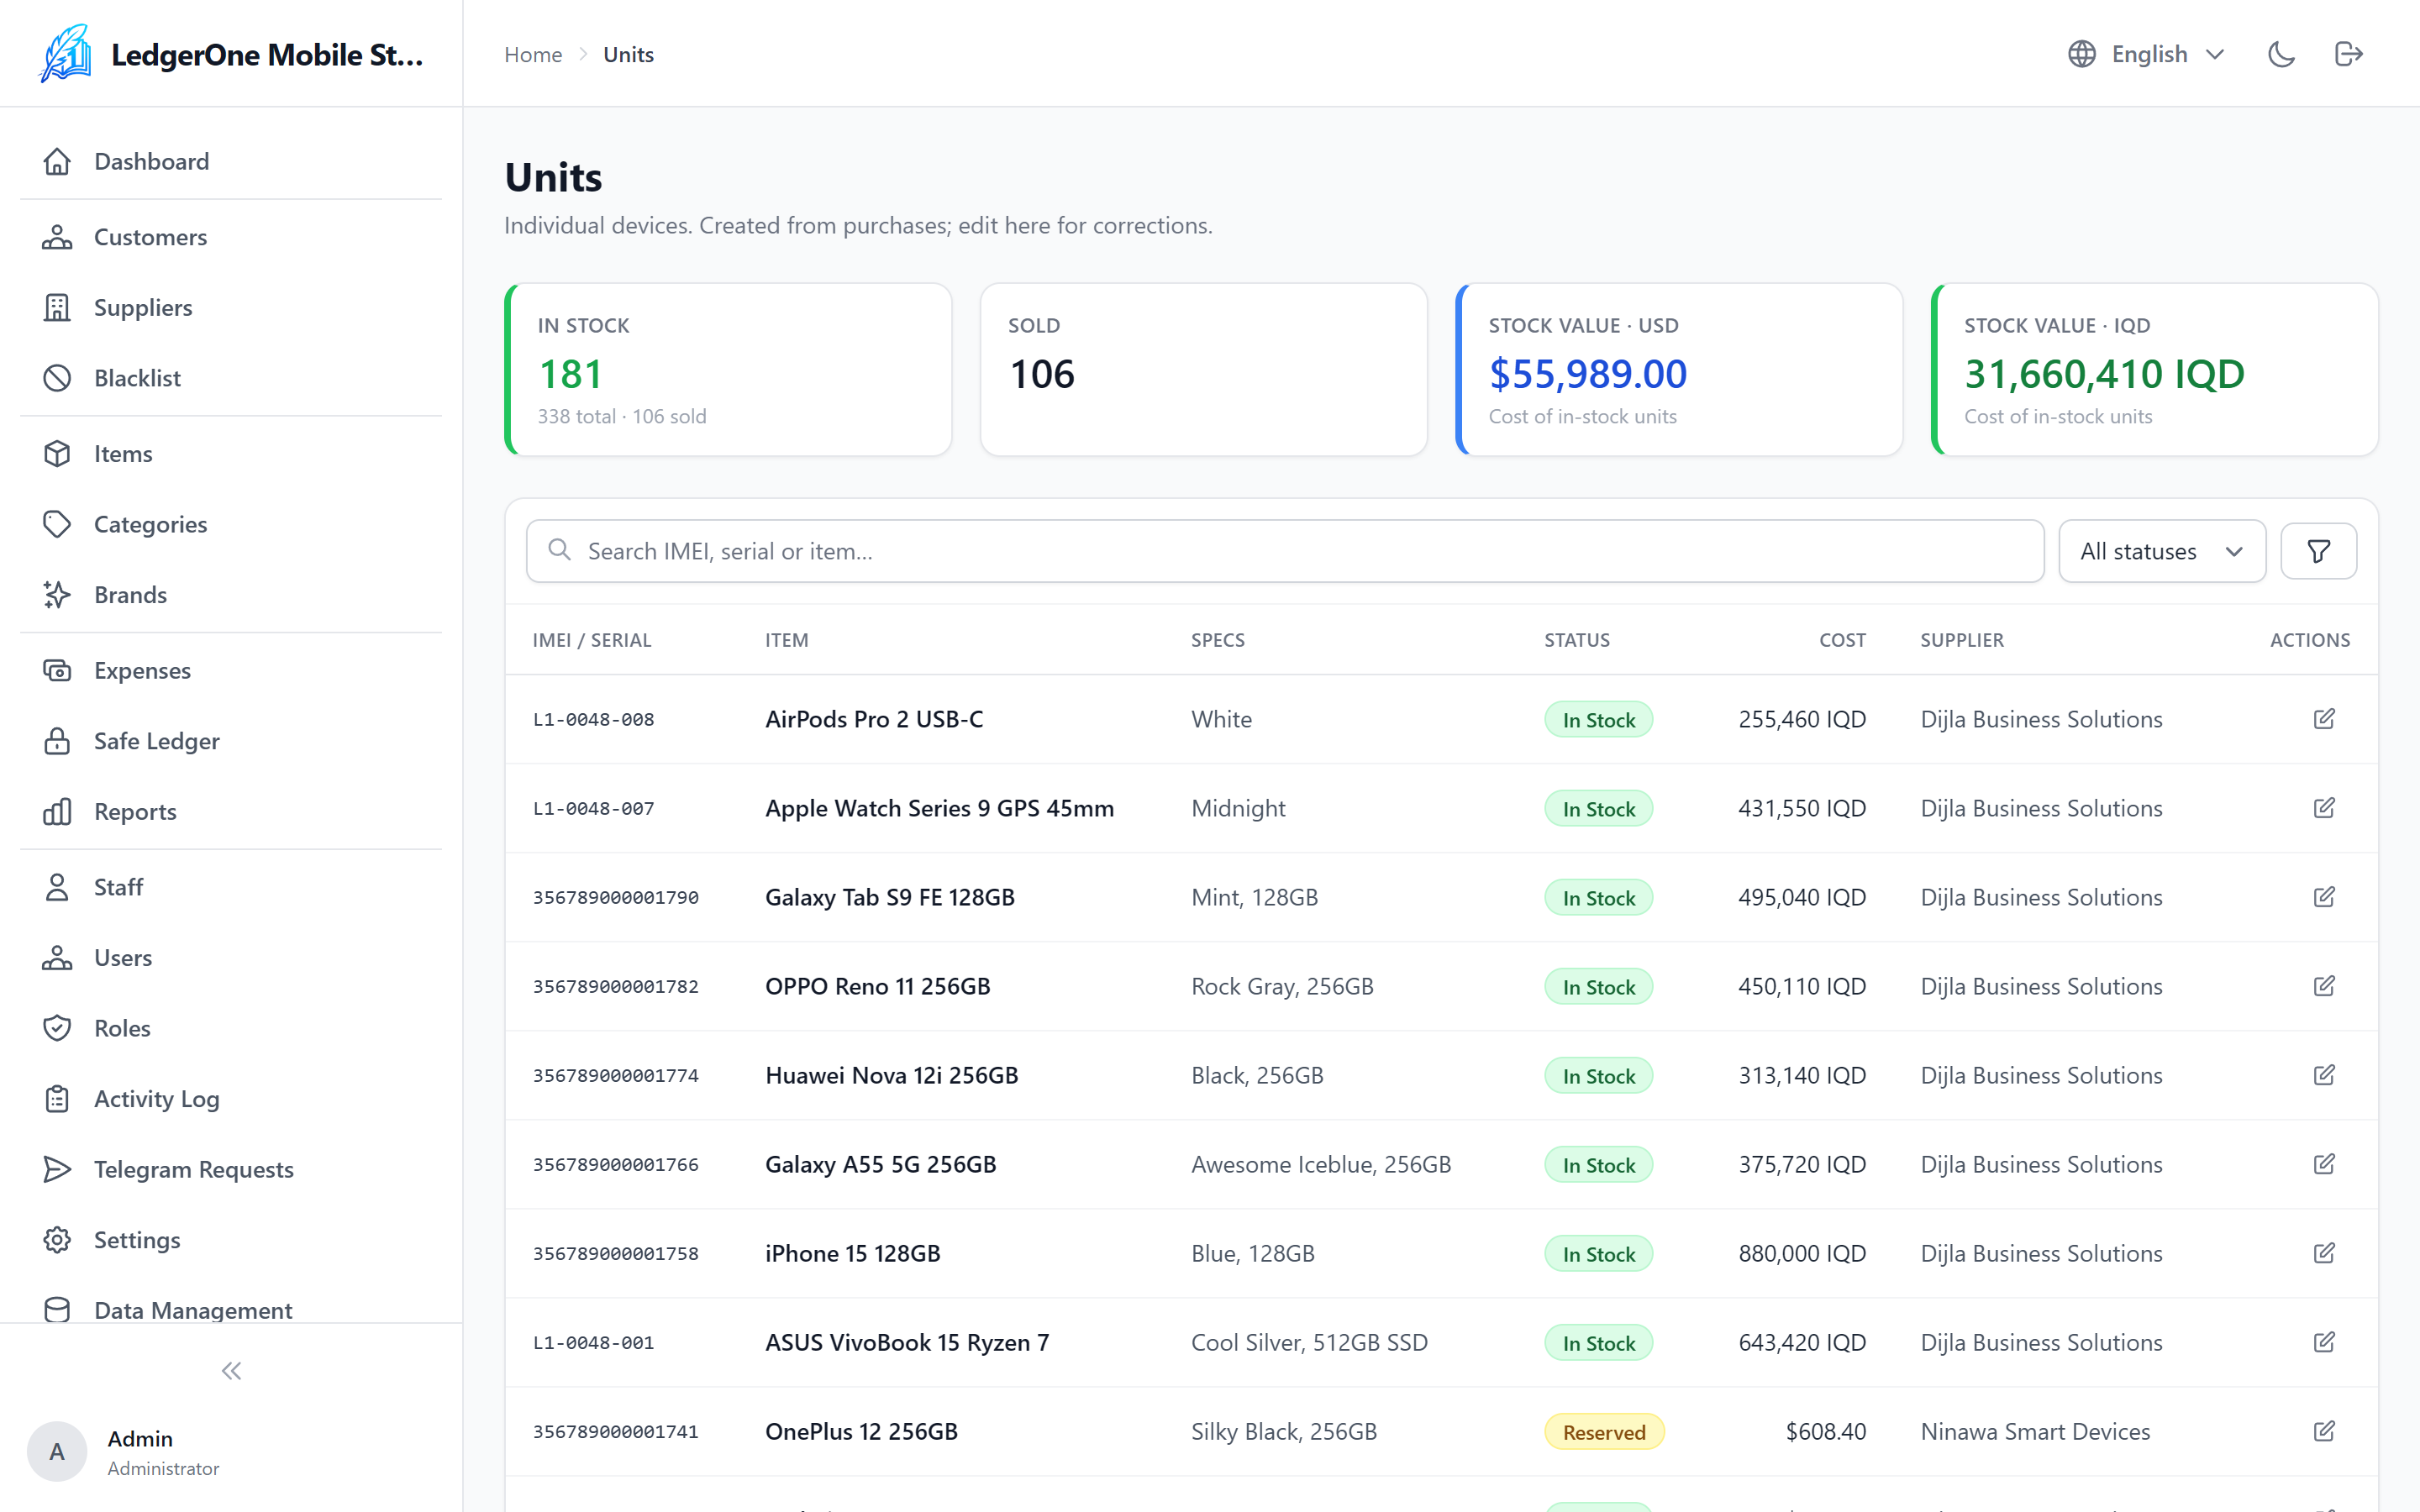
Task: Edit the Galaxy A55 5G unit
Action: (2324, 1164)
